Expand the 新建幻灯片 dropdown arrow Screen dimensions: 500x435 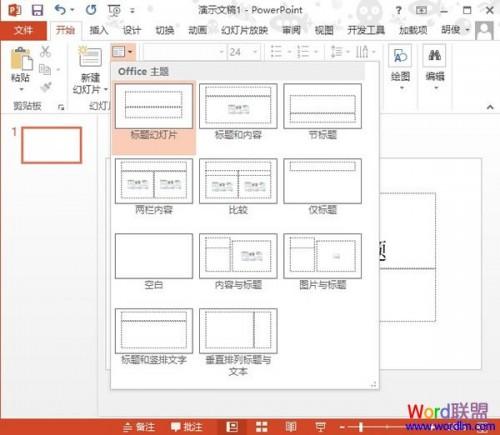point(106,89)
